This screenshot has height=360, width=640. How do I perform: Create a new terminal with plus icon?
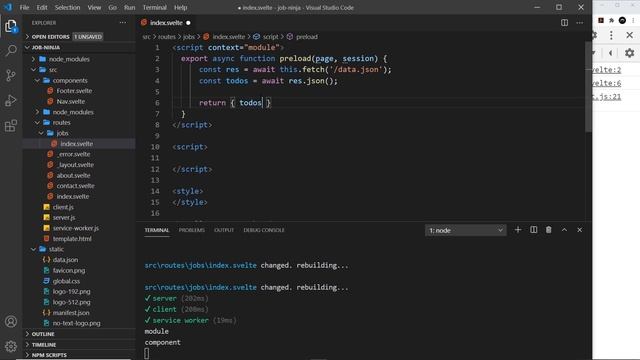pyautogui.click(x=518, y=230)
